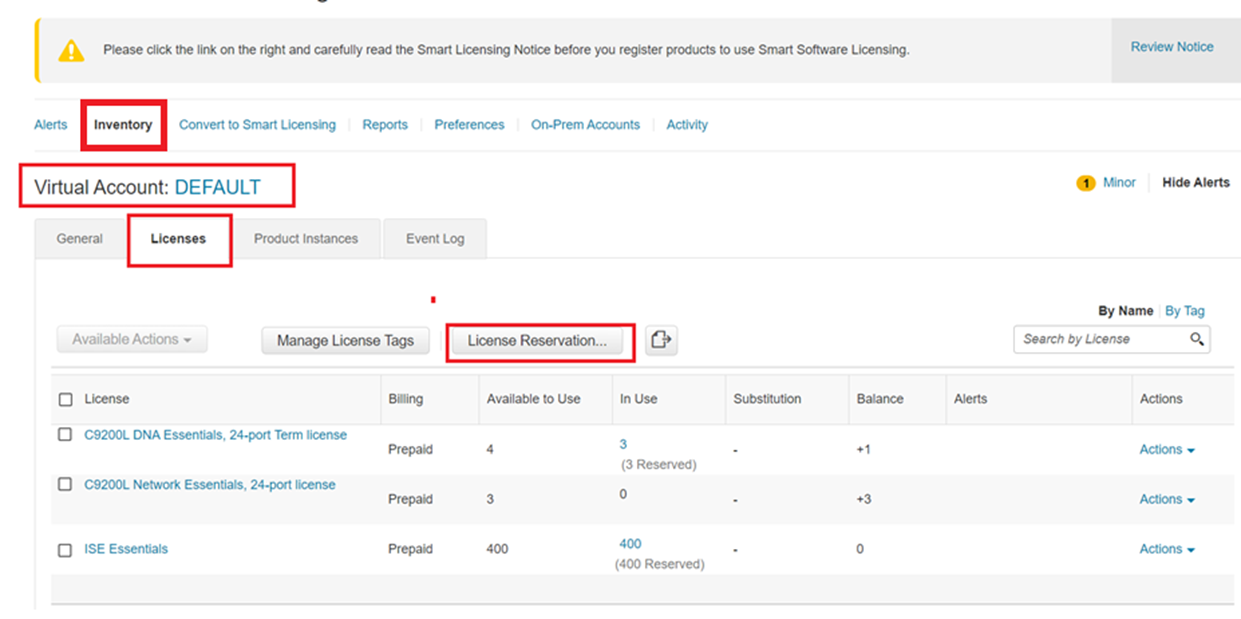Click the Manage License Tags button
This screenshot has height=619, width=1241.
point(345,340)
